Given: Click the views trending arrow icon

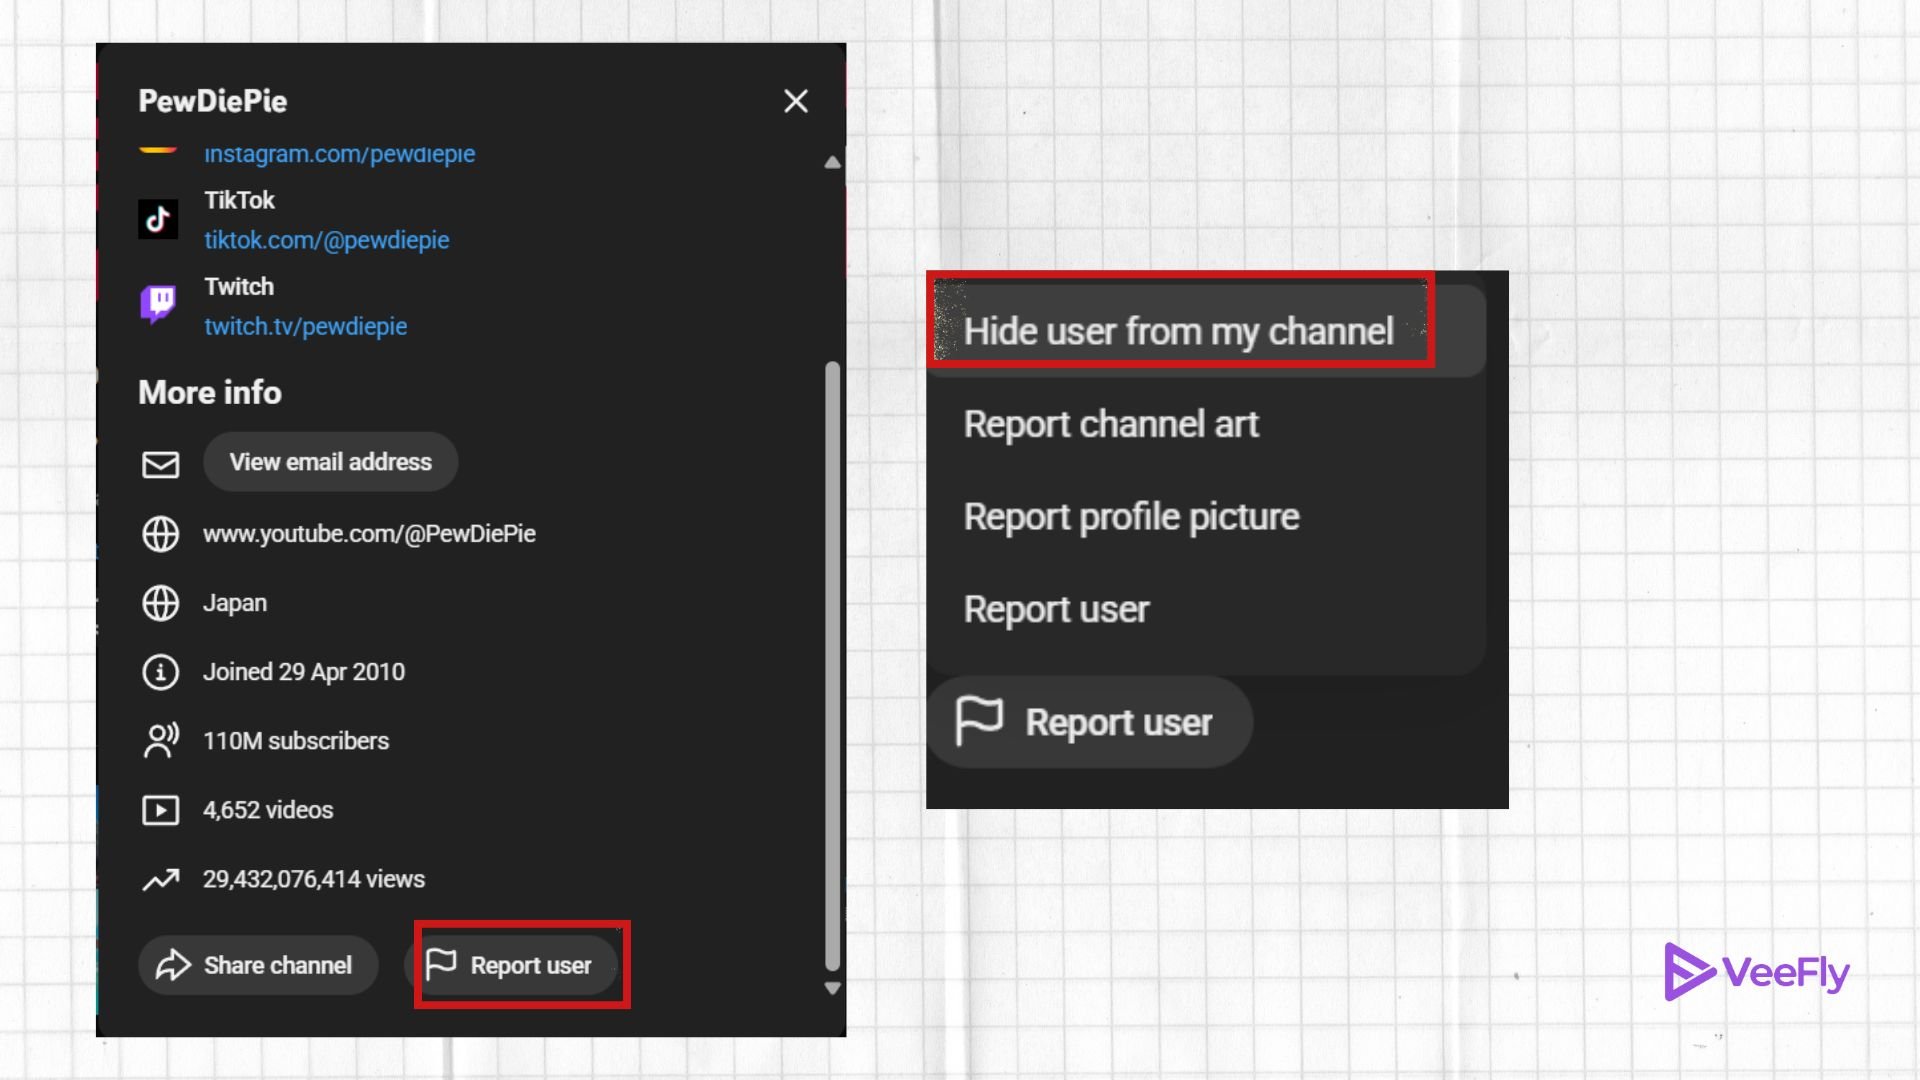Looking at the screenshot, I should [x=160, y=880].
